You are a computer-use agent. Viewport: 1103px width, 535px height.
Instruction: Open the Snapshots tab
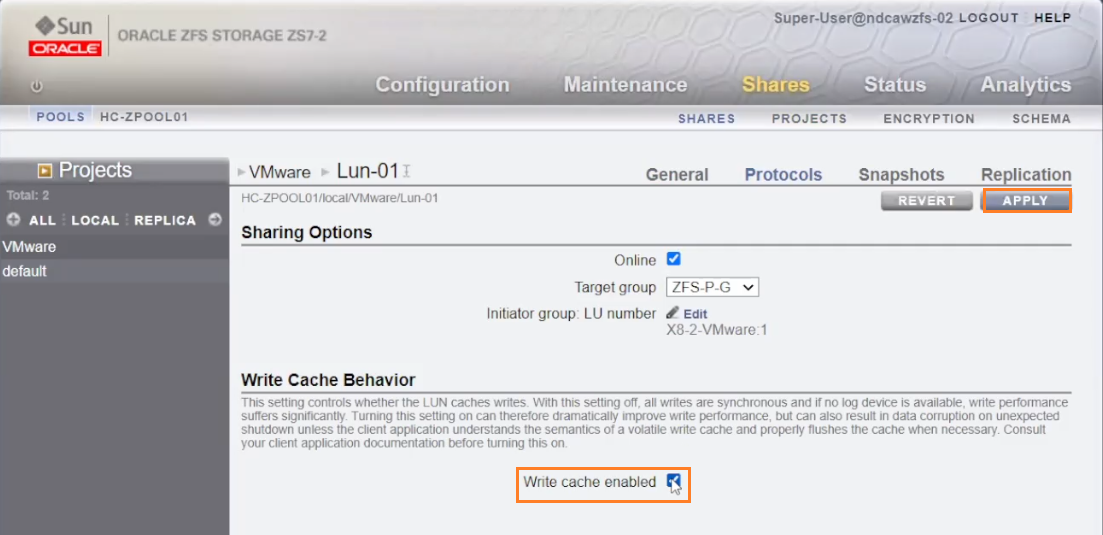pyautogui.click(x=901, y=174)
